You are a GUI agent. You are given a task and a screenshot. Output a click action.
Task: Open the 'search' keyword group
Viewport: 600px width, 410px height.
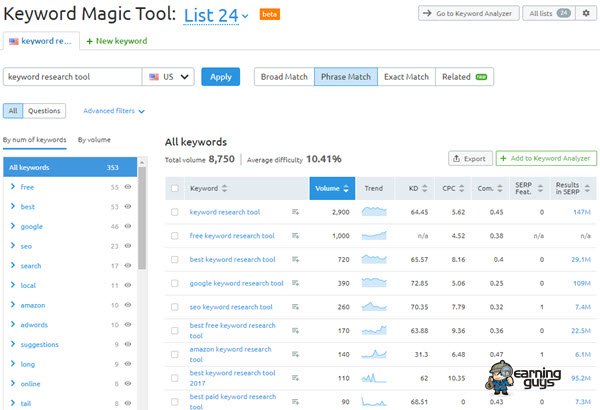[x=31, y=266]
